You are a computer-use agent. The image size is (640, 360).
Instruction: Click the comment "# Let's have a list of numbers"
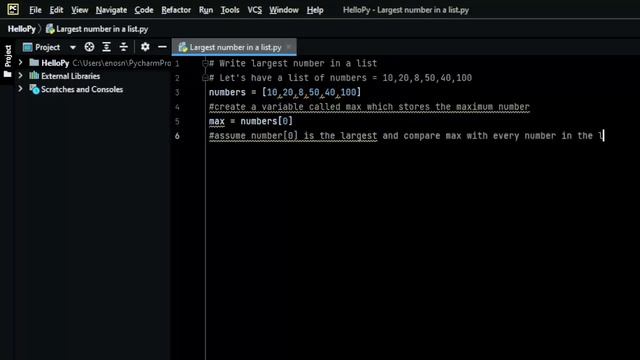pos(287,78)
